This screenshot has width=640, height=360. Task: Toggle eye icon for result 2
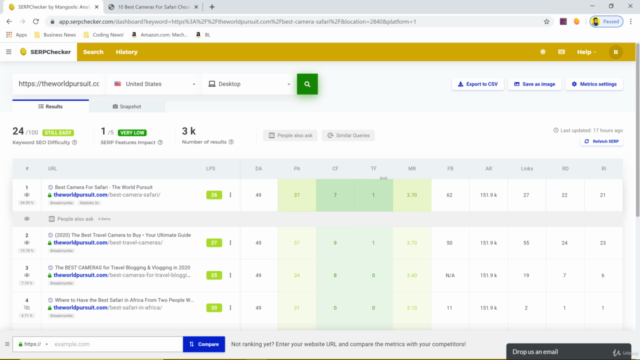(x=27, y=243)
